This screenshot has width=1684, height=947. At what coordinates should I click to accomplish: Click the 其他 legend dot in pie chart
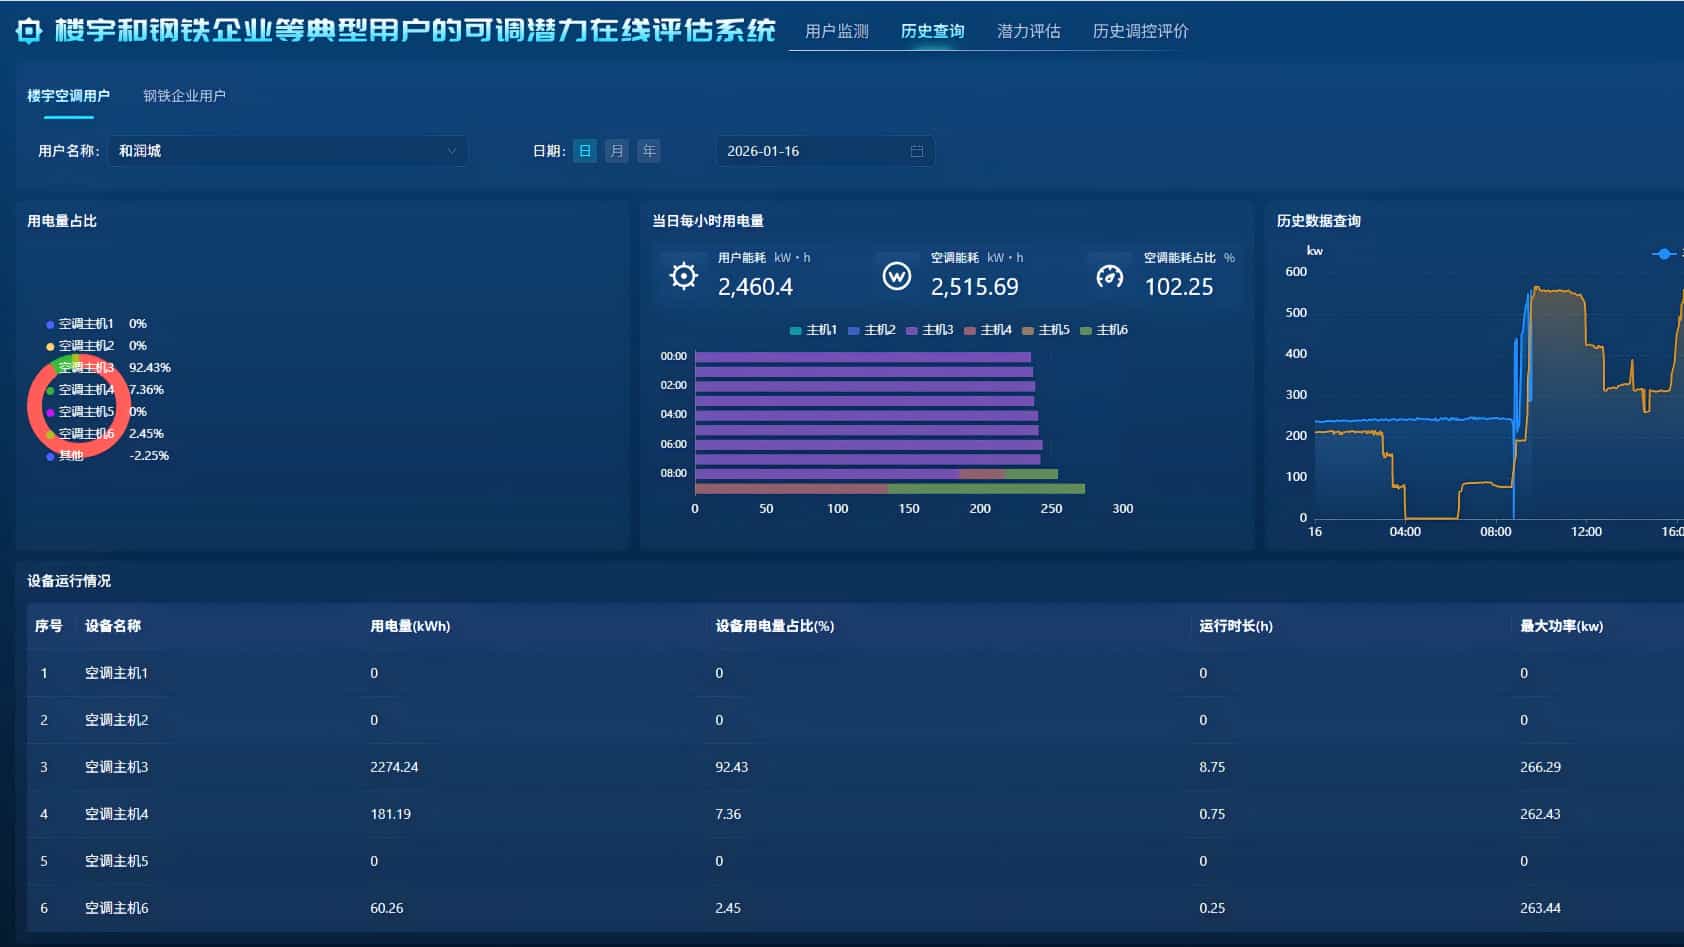click(x=49, y=455)
